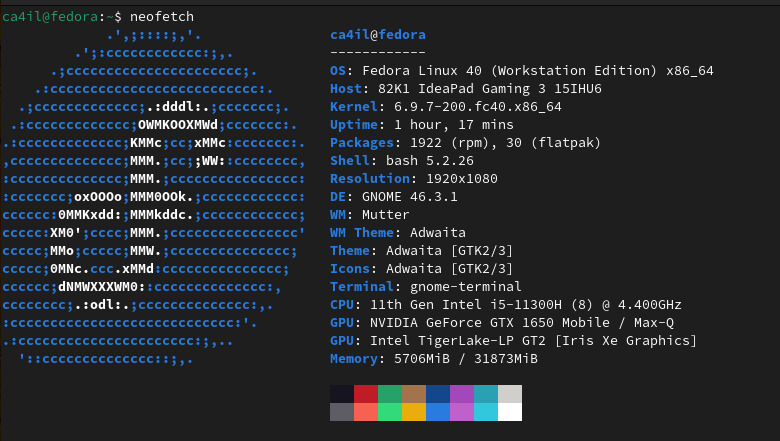The width and height of the screenshot is (780, 441).
Task: Click CPU value '11th Gen Intel i5-11300H'
Action: coord(466,305)
